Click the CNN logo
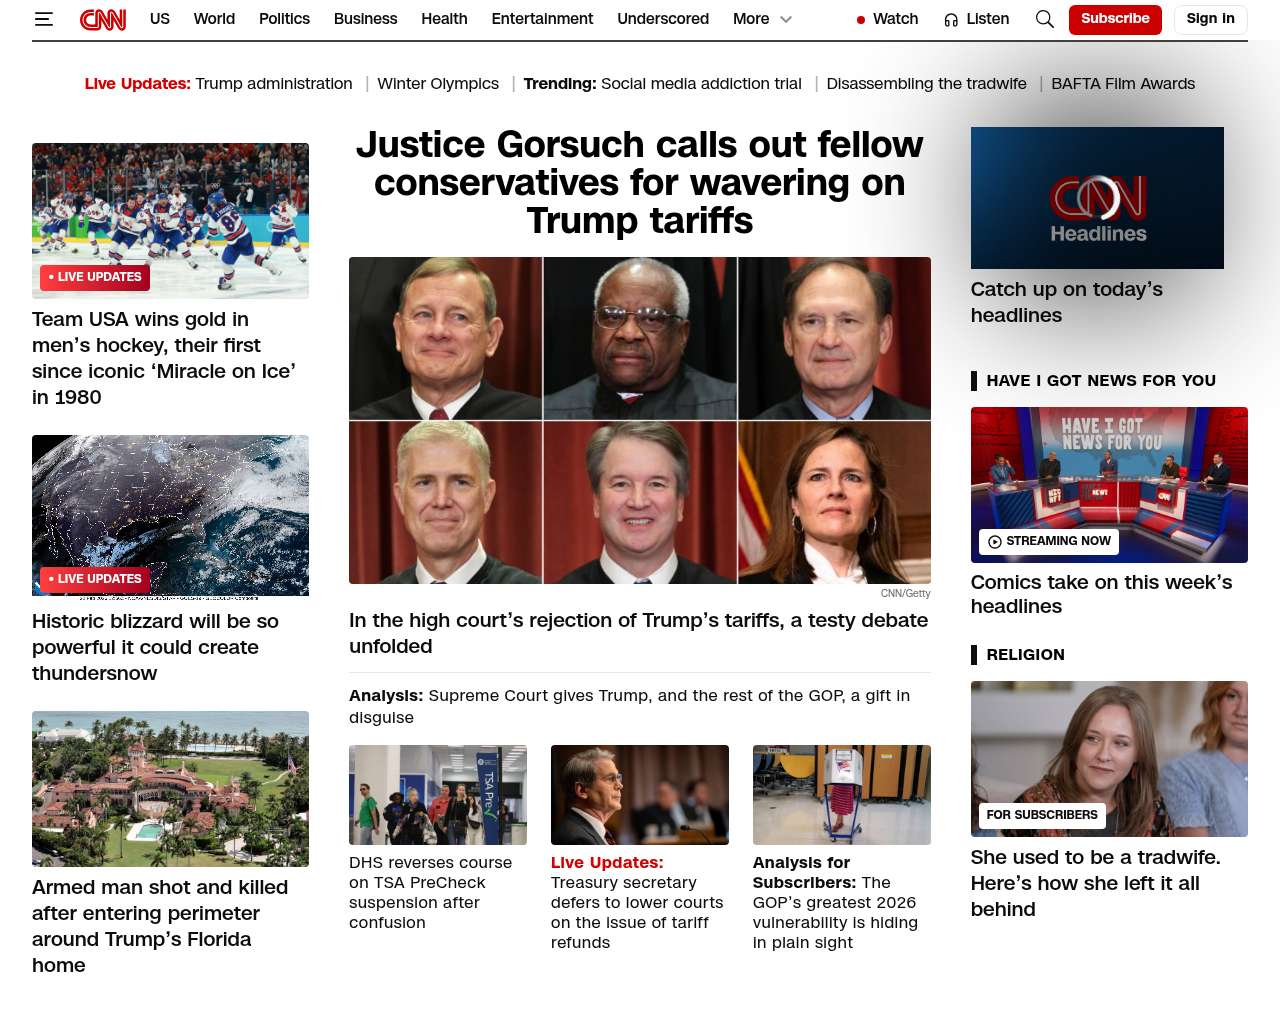This screenshot has height=1024, width=1280. tap(103, 19)
